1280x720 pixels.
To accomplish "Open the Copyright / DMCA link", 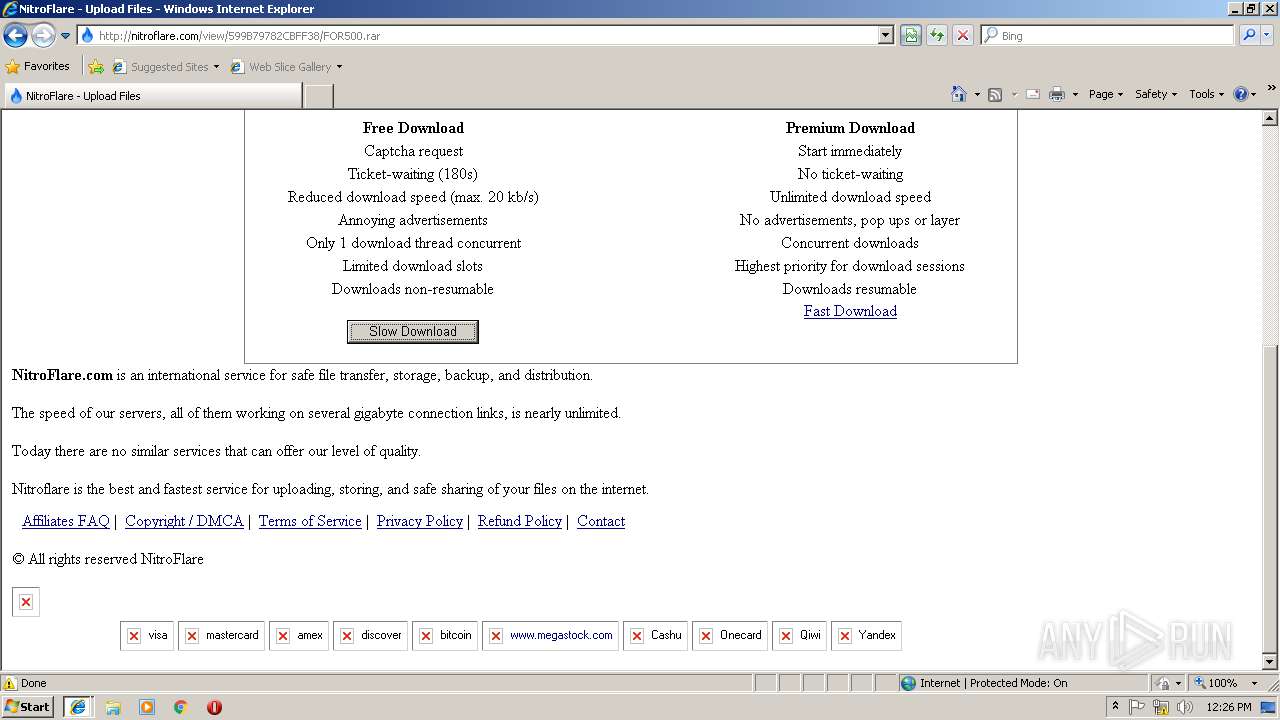I will point(184,521).
